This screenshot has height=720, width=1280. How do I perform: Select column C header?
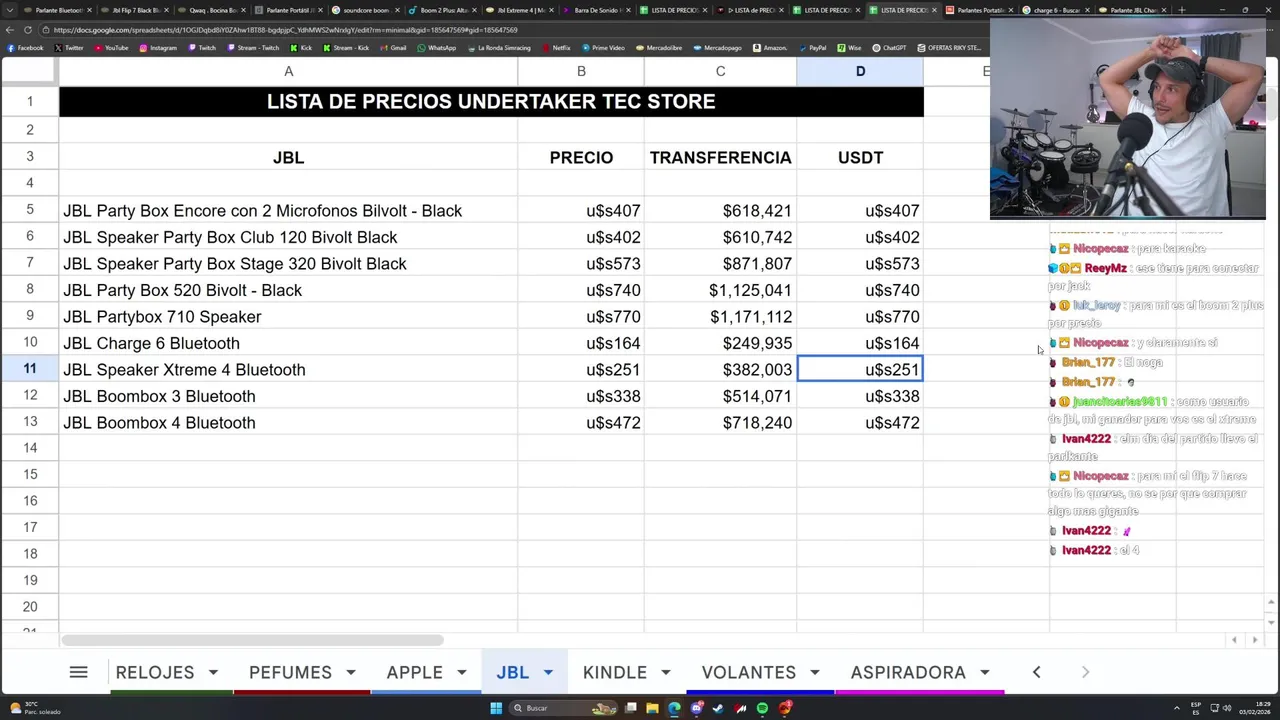(720, 71)
